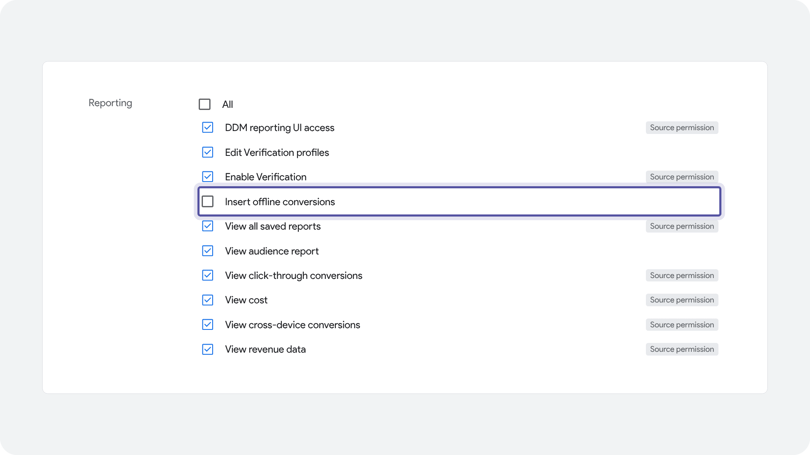
Task: Click Source permission badge for cross-device conversions
Action: (682, 325)
